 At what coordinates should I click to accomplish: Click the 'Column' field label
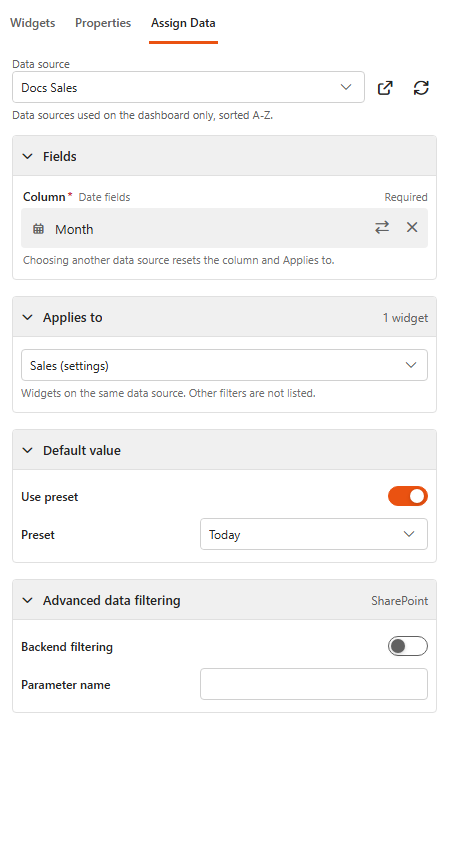click(x=44, y=197)
